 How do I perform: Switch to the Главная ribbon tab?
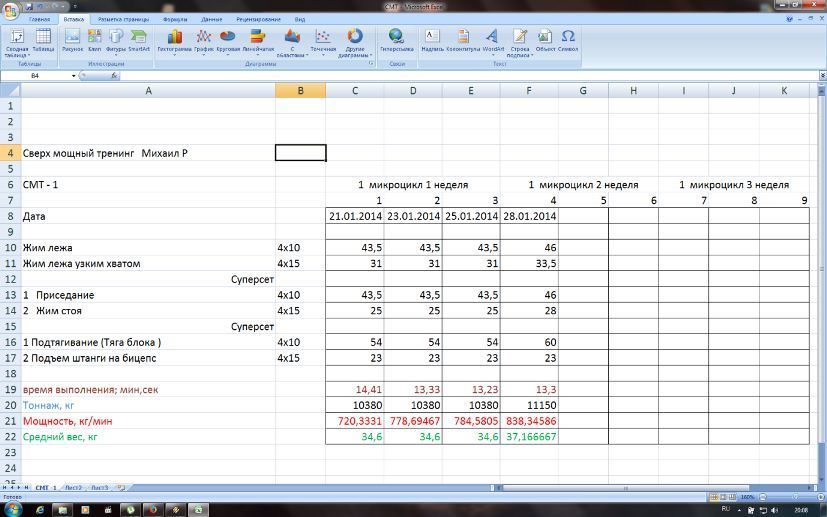(x=40, y=19)
